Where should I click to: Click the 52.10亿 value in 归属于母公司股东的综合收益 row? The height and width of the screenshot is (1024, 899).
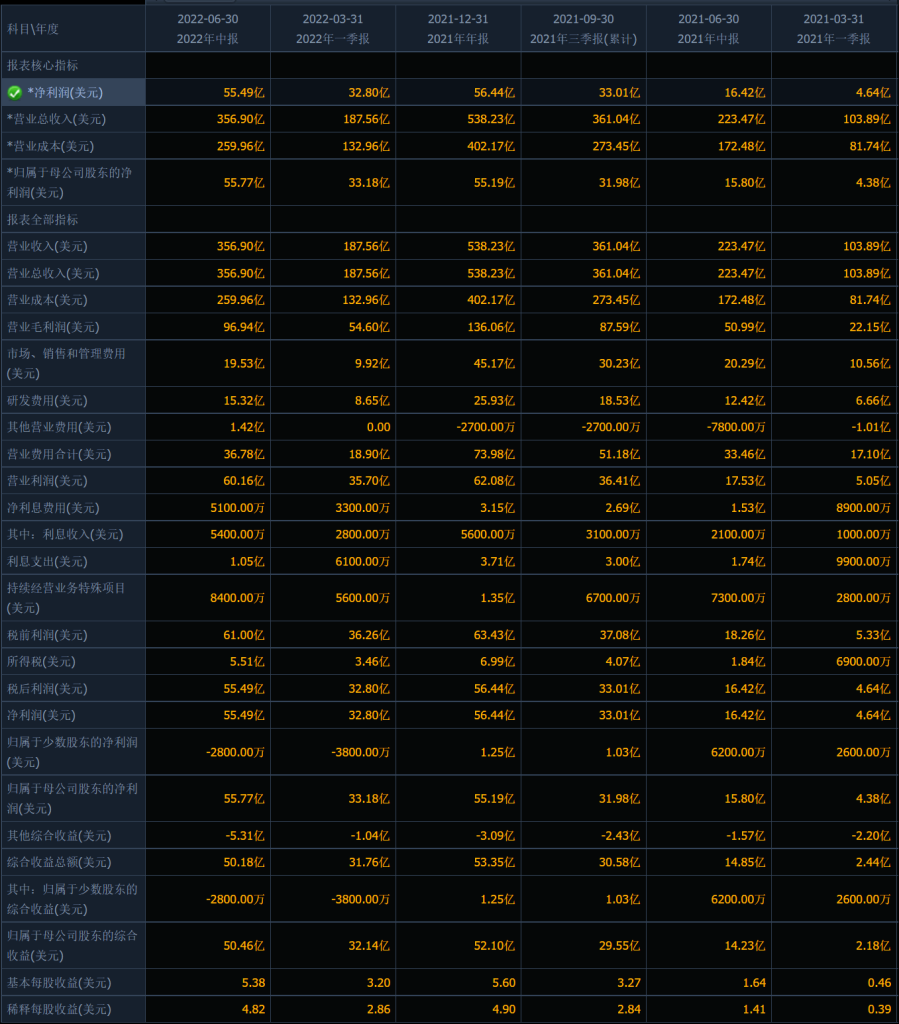[494, 946]
